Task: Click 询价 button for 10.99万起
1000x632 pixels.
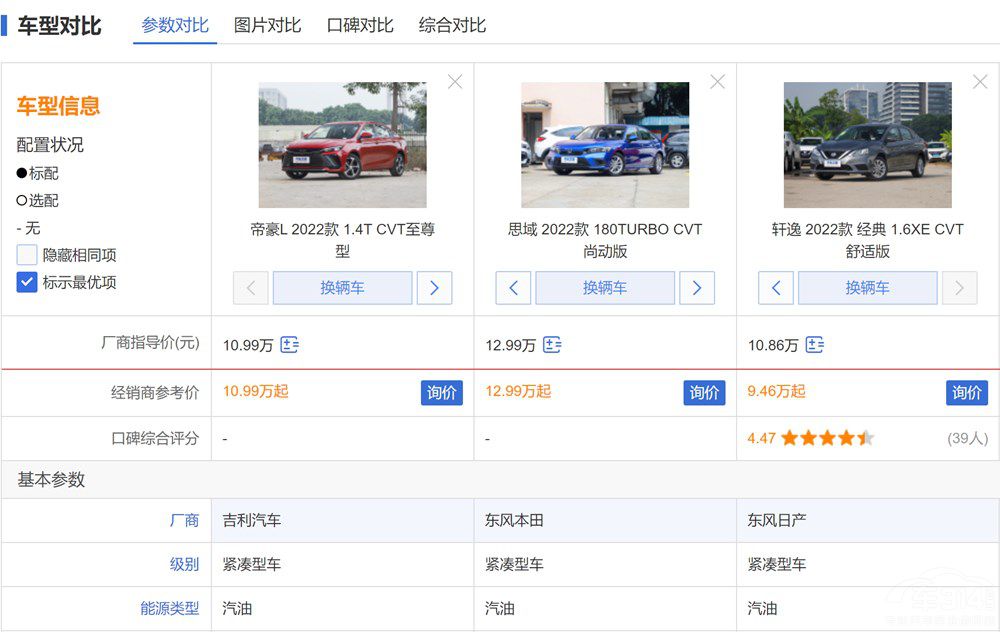Action: (x=442, y=393)
